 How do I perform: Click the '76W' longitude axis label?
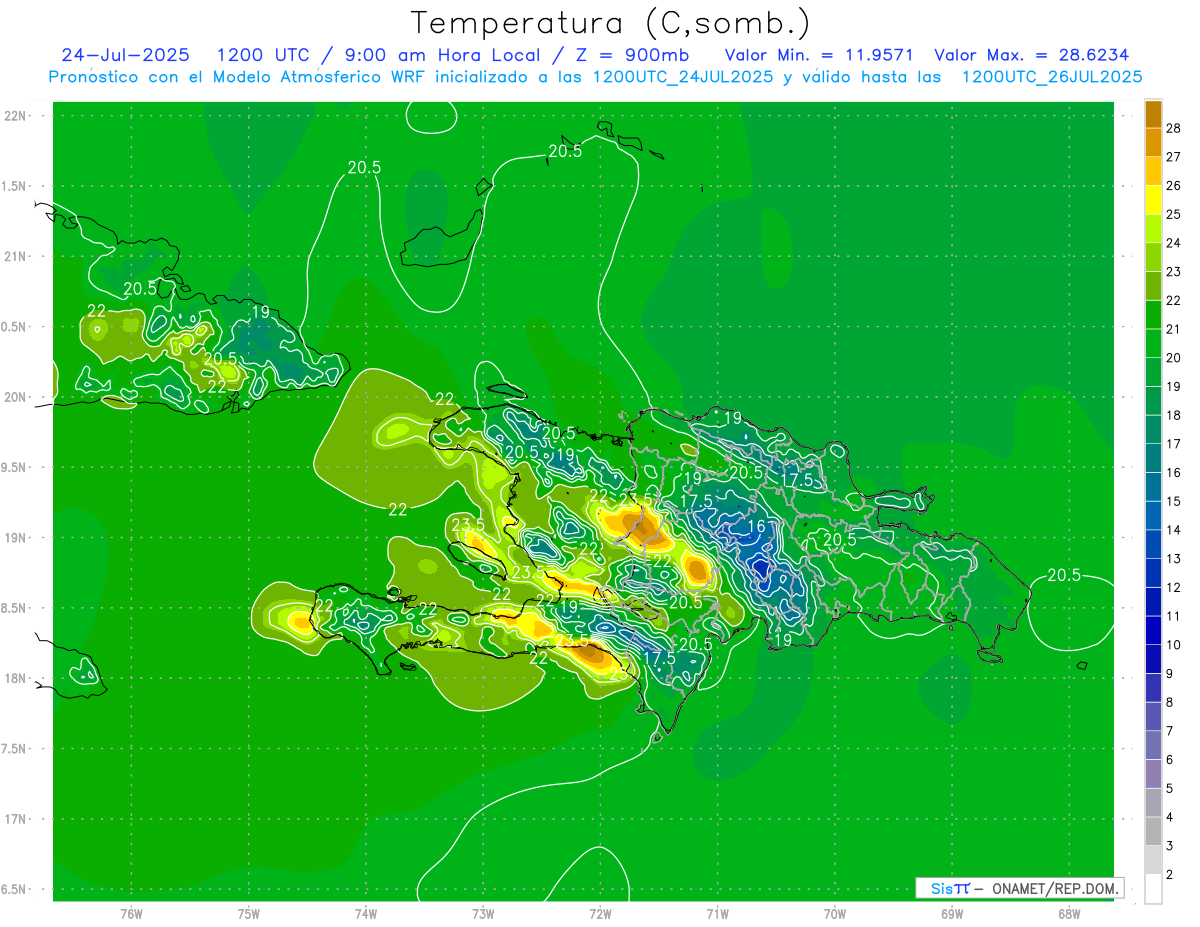tap(131, 914)
